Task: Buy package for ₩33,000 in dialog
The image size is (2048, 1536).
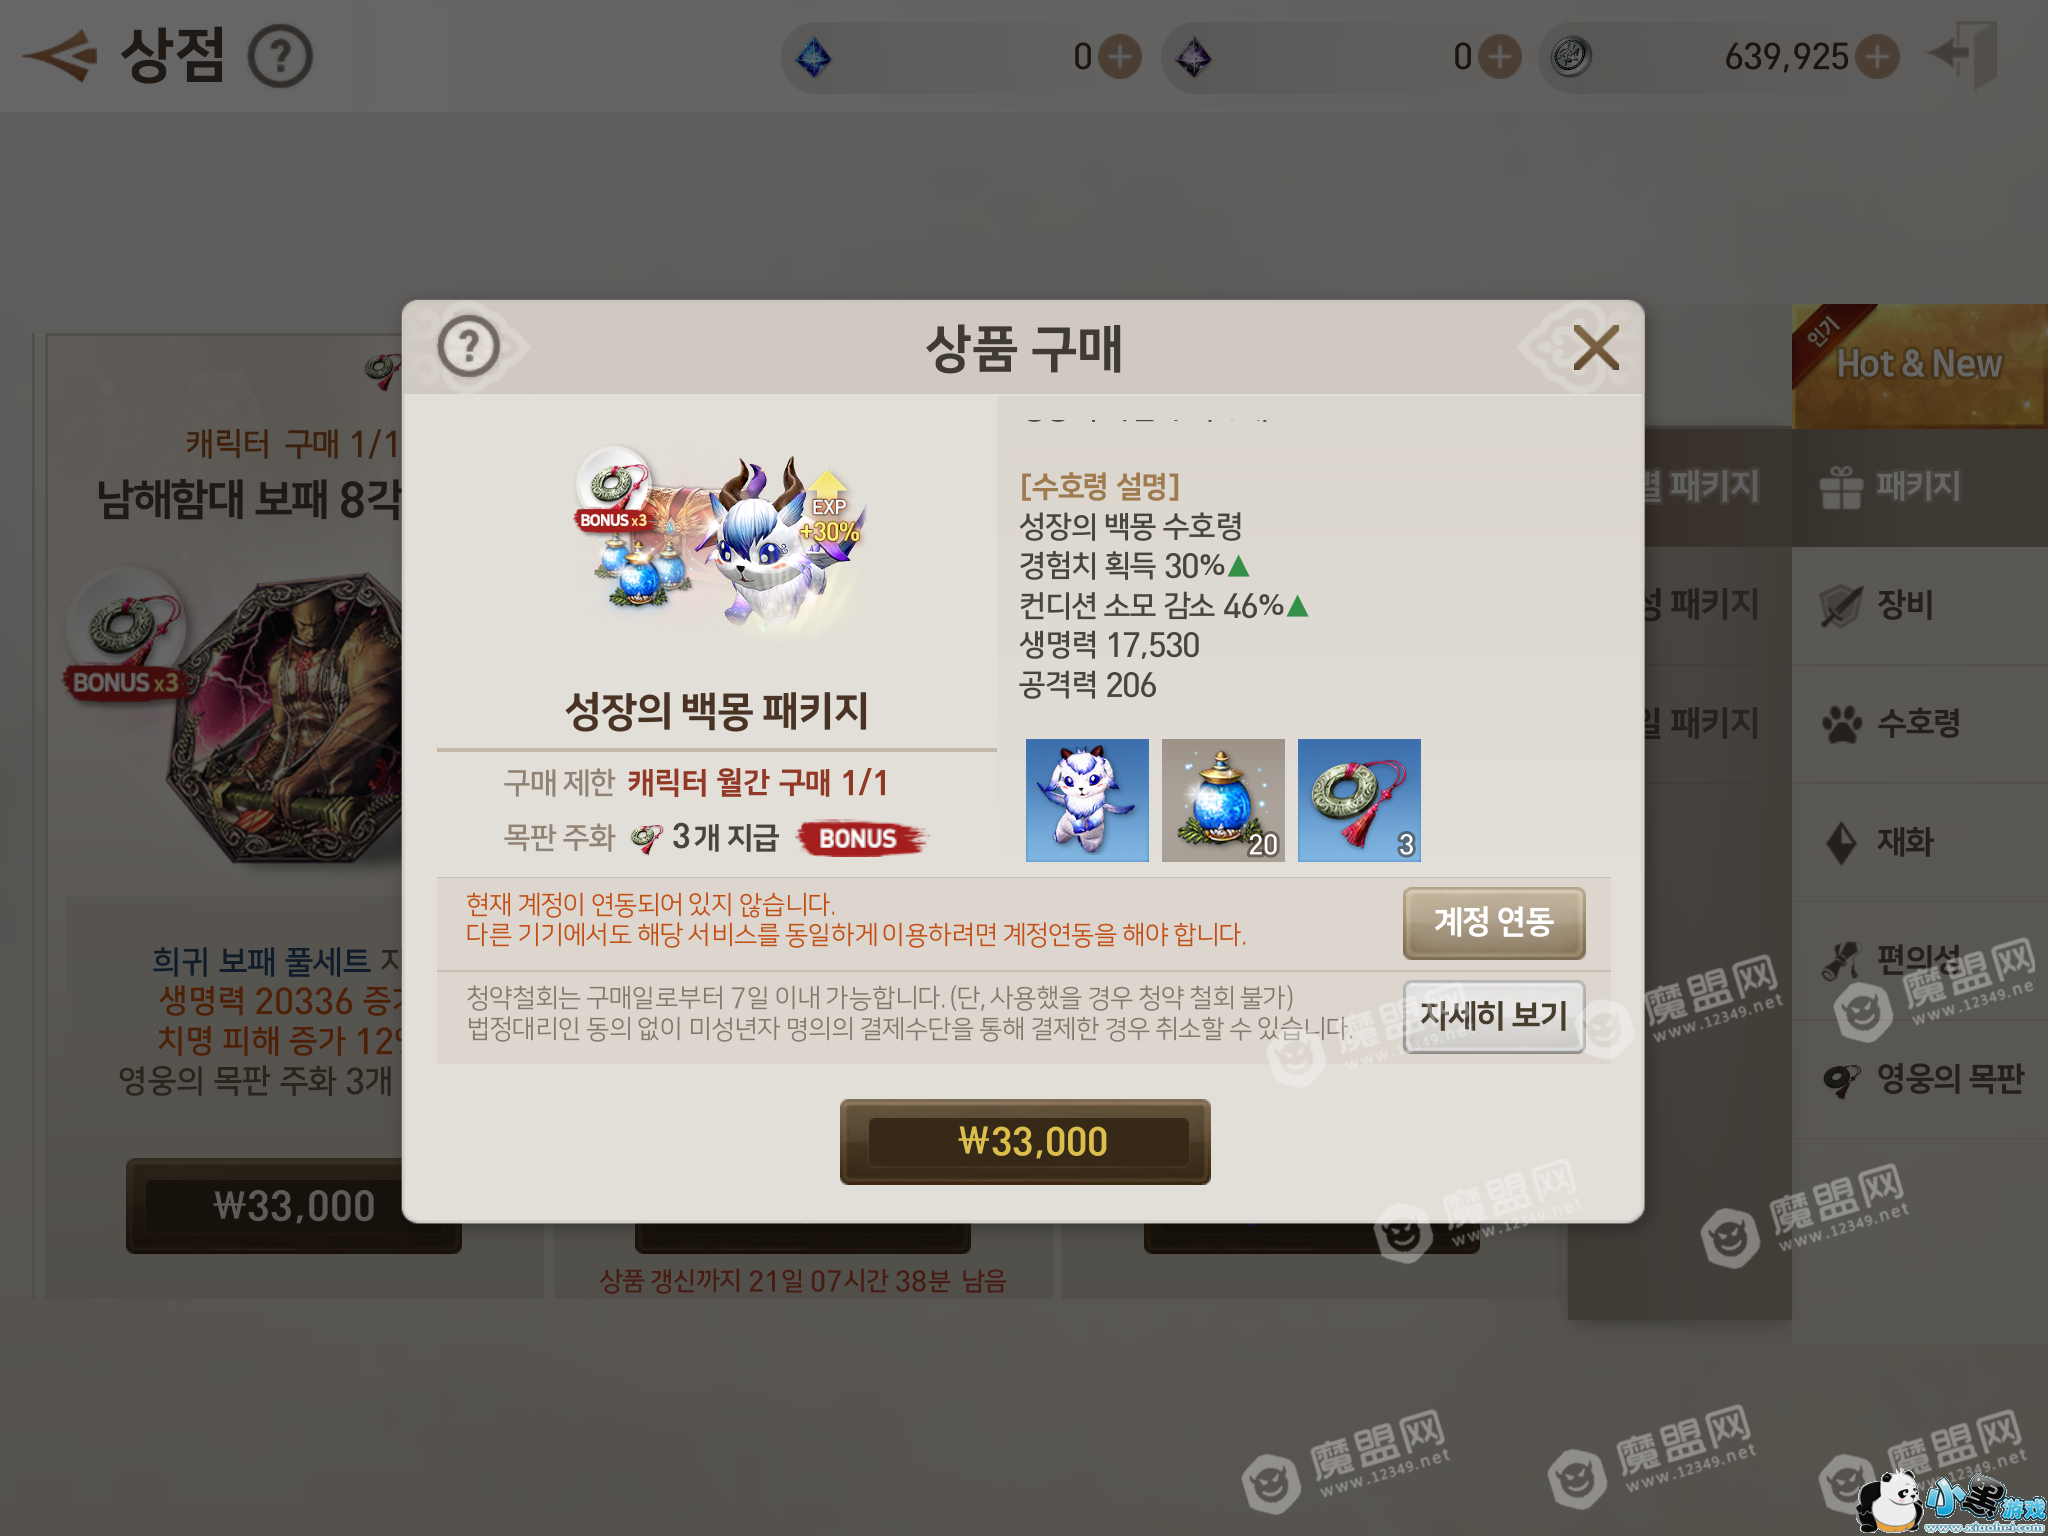Action: tap(1025, 1142)
